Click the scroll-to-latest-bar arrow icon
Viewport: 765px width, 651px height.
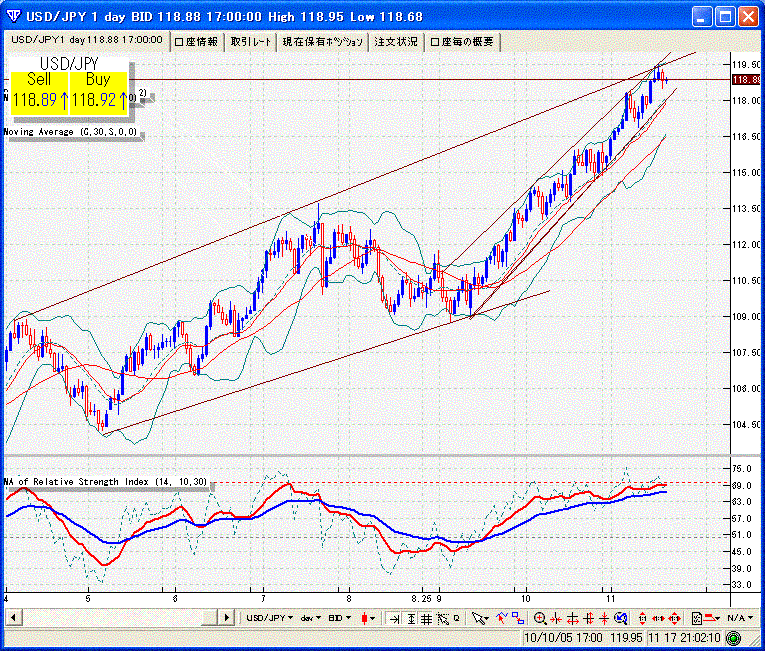[x=396, y=618]
